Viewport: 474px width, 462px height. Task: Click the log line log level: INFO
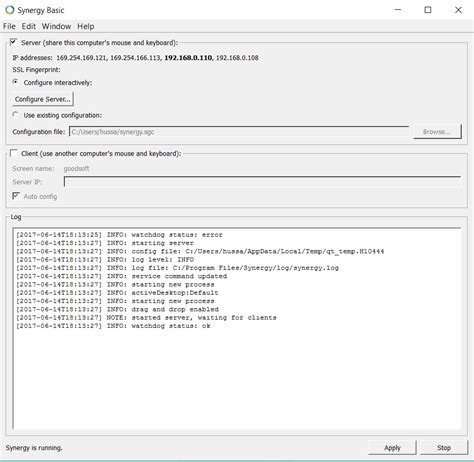(105, 260)
